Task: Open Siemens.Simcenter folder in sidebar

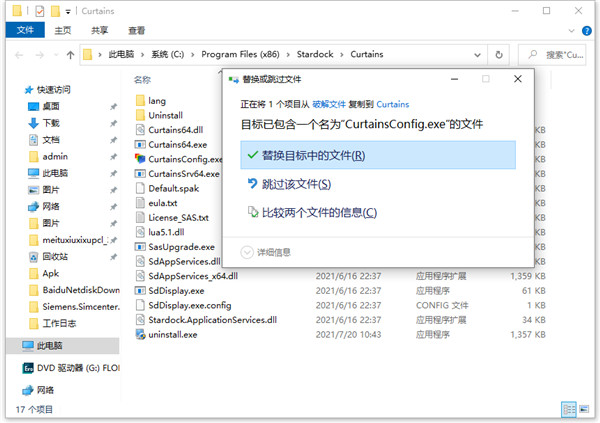Action: [75, 307]
